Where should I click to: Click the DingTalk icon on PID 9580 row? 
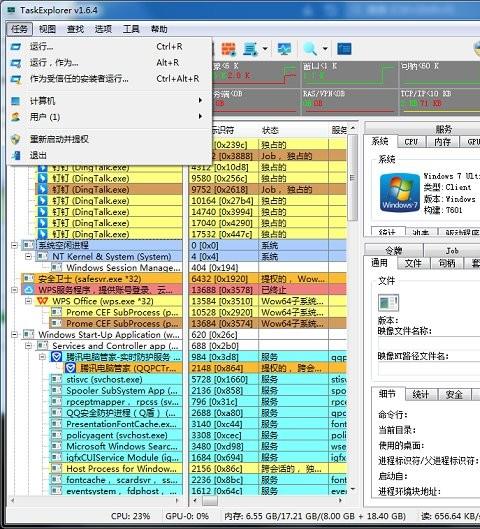(43, 178)
